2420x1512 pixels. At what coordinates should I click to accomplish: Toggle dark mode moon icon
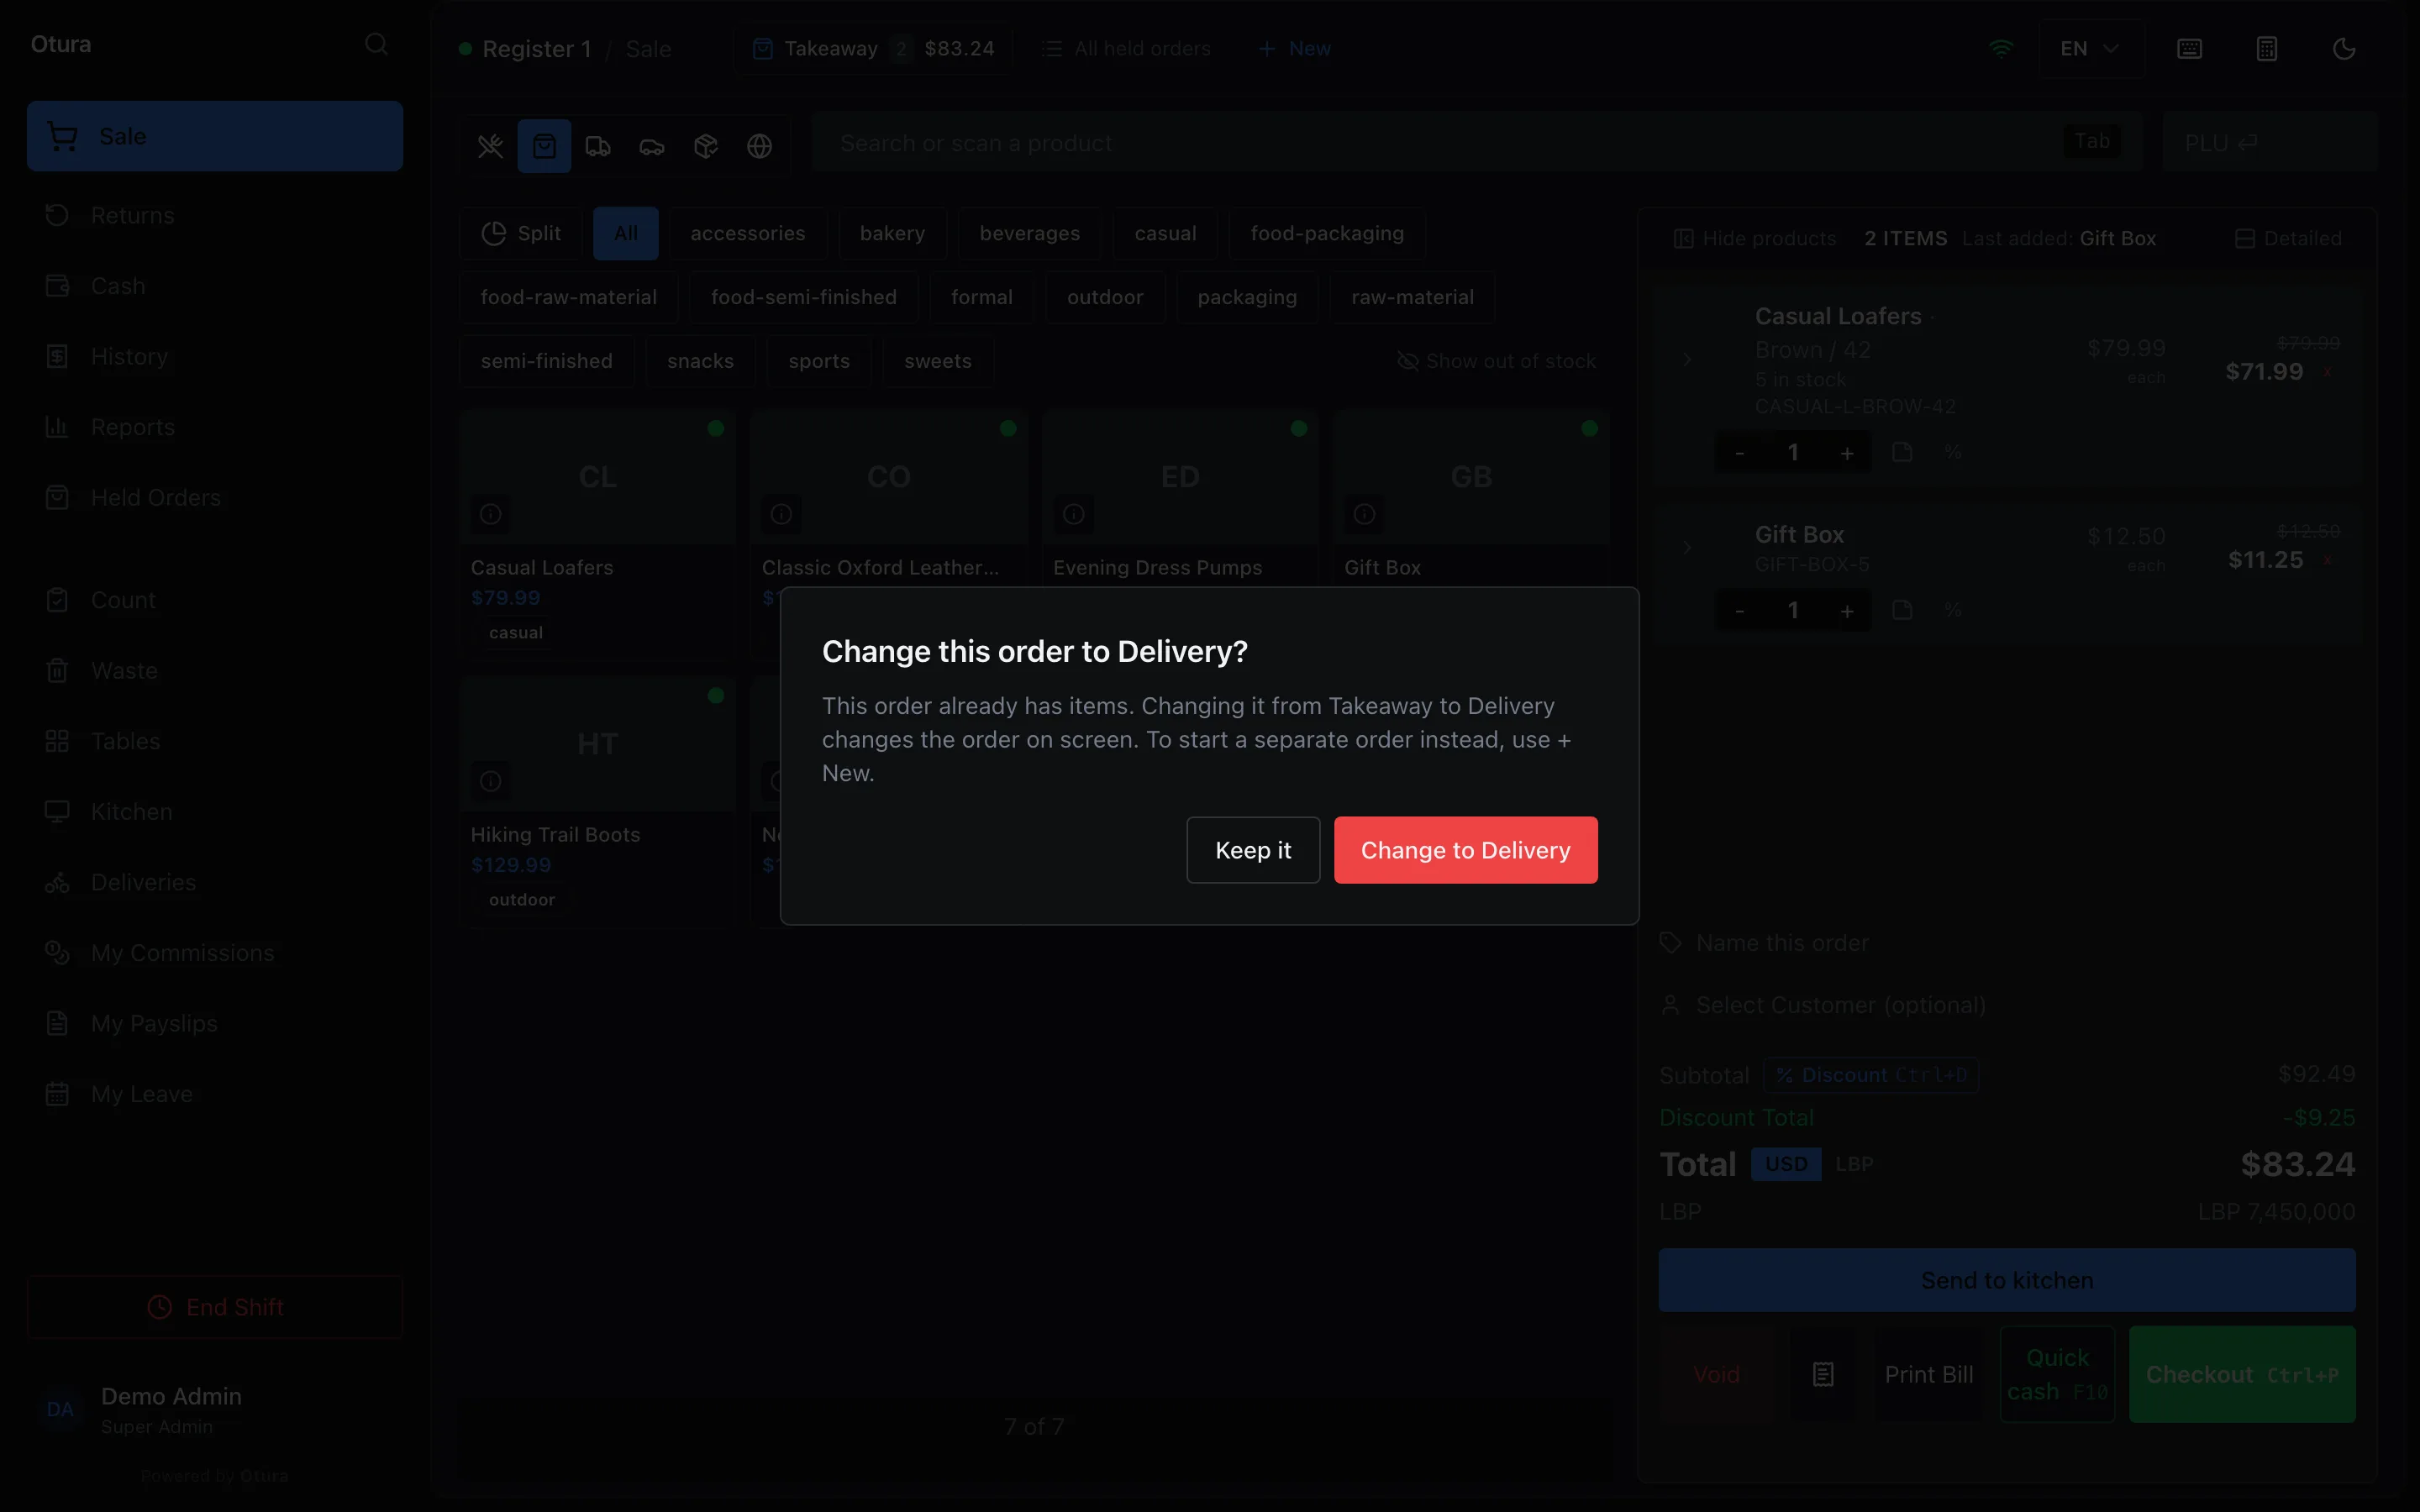tap(2344, 49)
